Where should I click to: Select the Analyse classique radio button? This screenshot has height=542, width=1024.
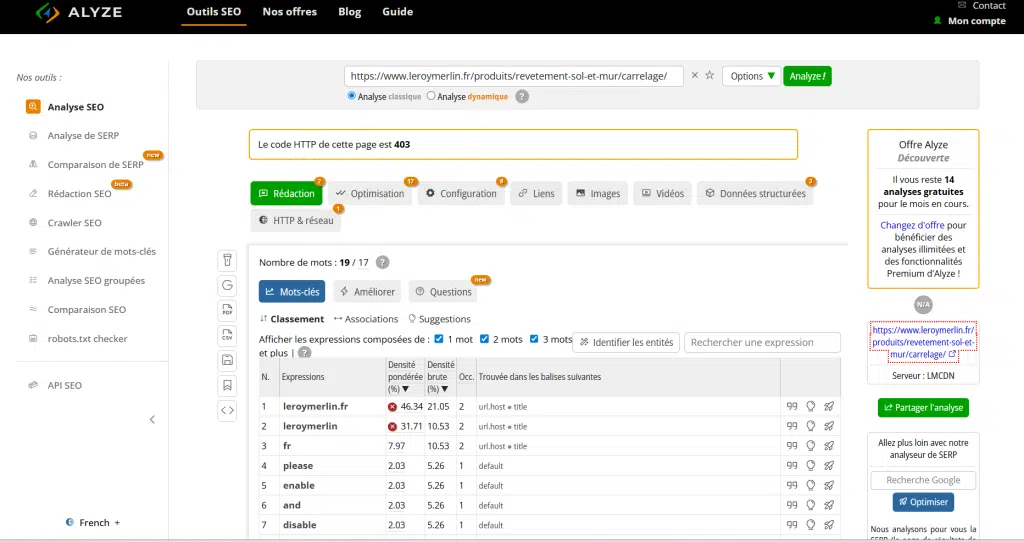pos(351,95)
